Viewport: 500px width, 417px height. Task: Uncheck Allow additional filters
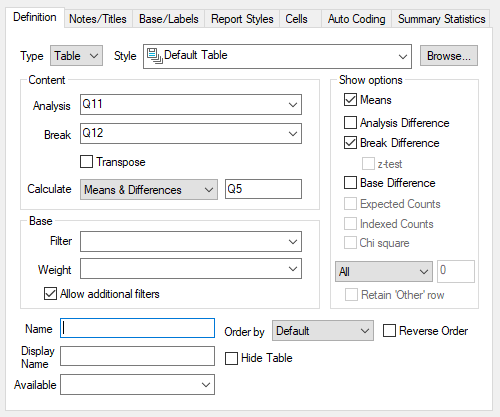click(x=50, y=294)
